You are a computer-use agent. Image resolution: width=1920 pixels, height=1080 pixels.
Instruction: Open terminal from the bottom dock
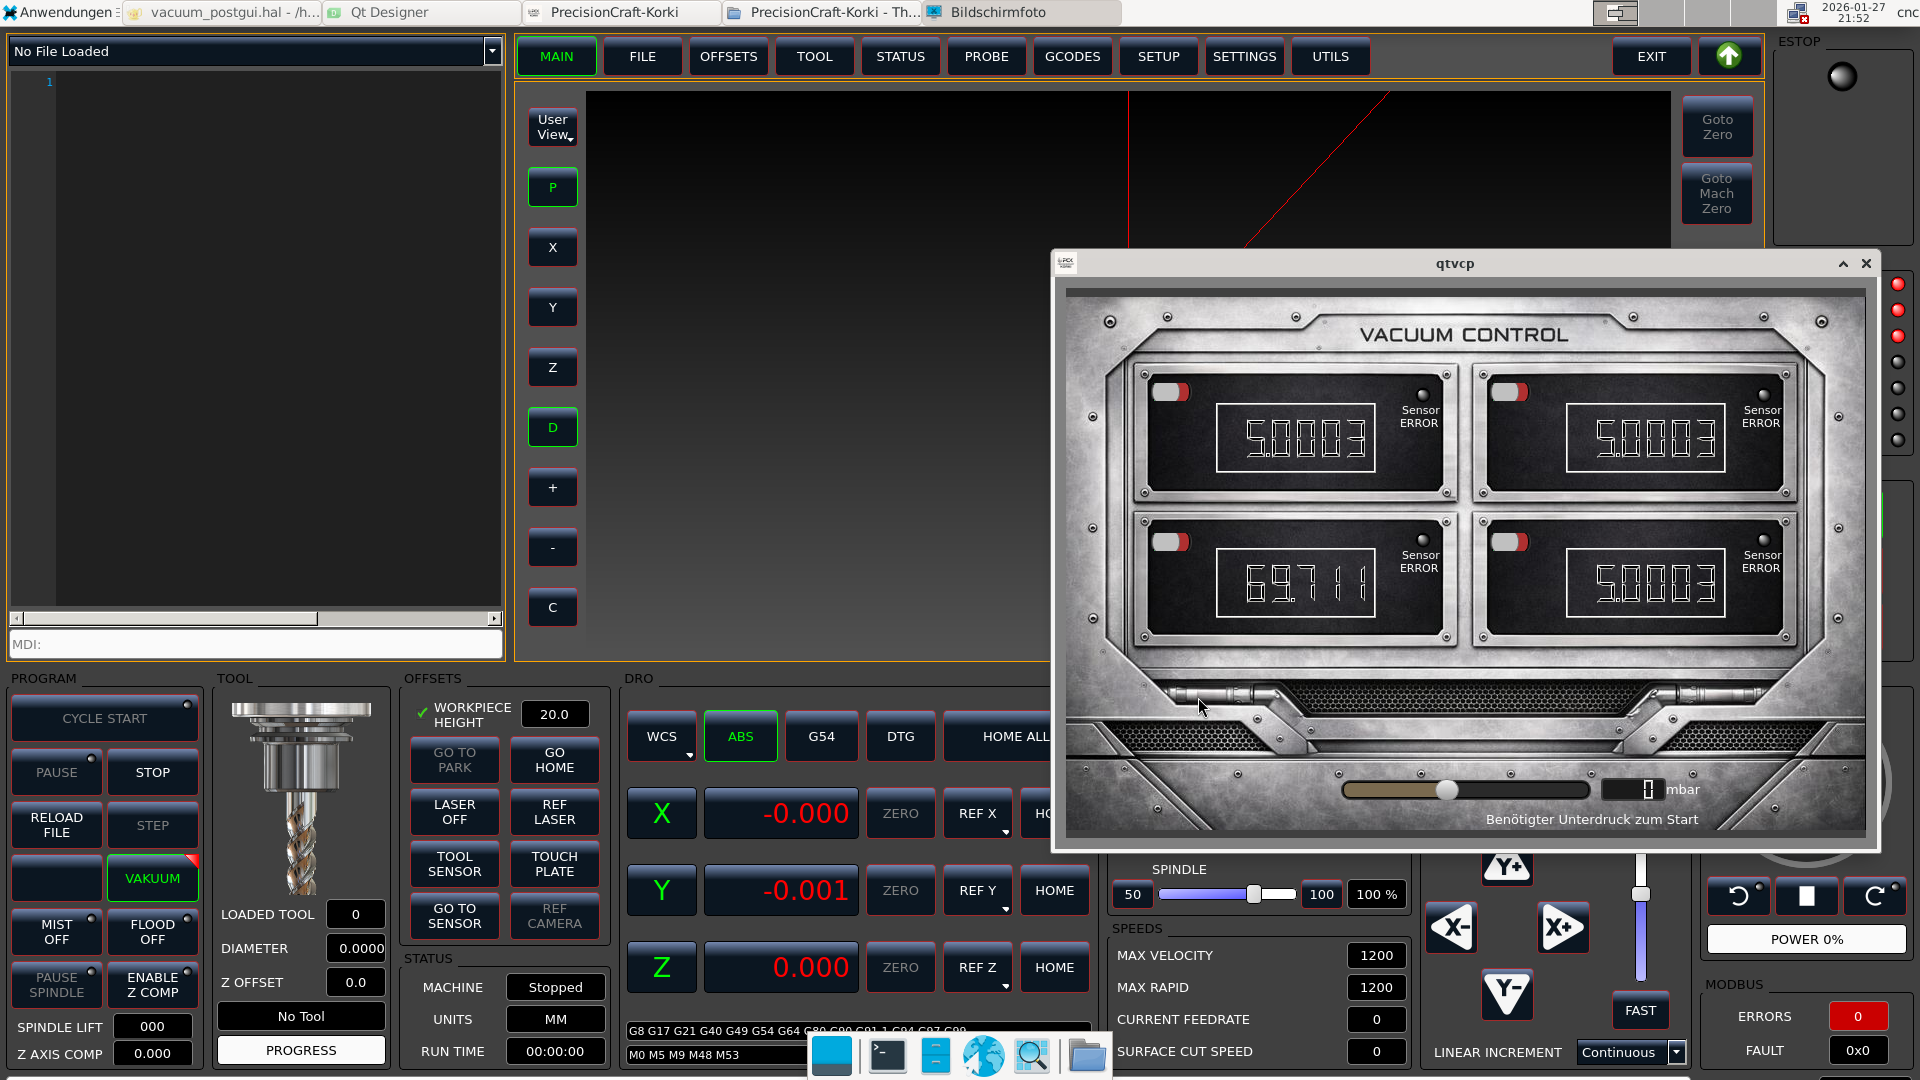tap(887, 1055)
